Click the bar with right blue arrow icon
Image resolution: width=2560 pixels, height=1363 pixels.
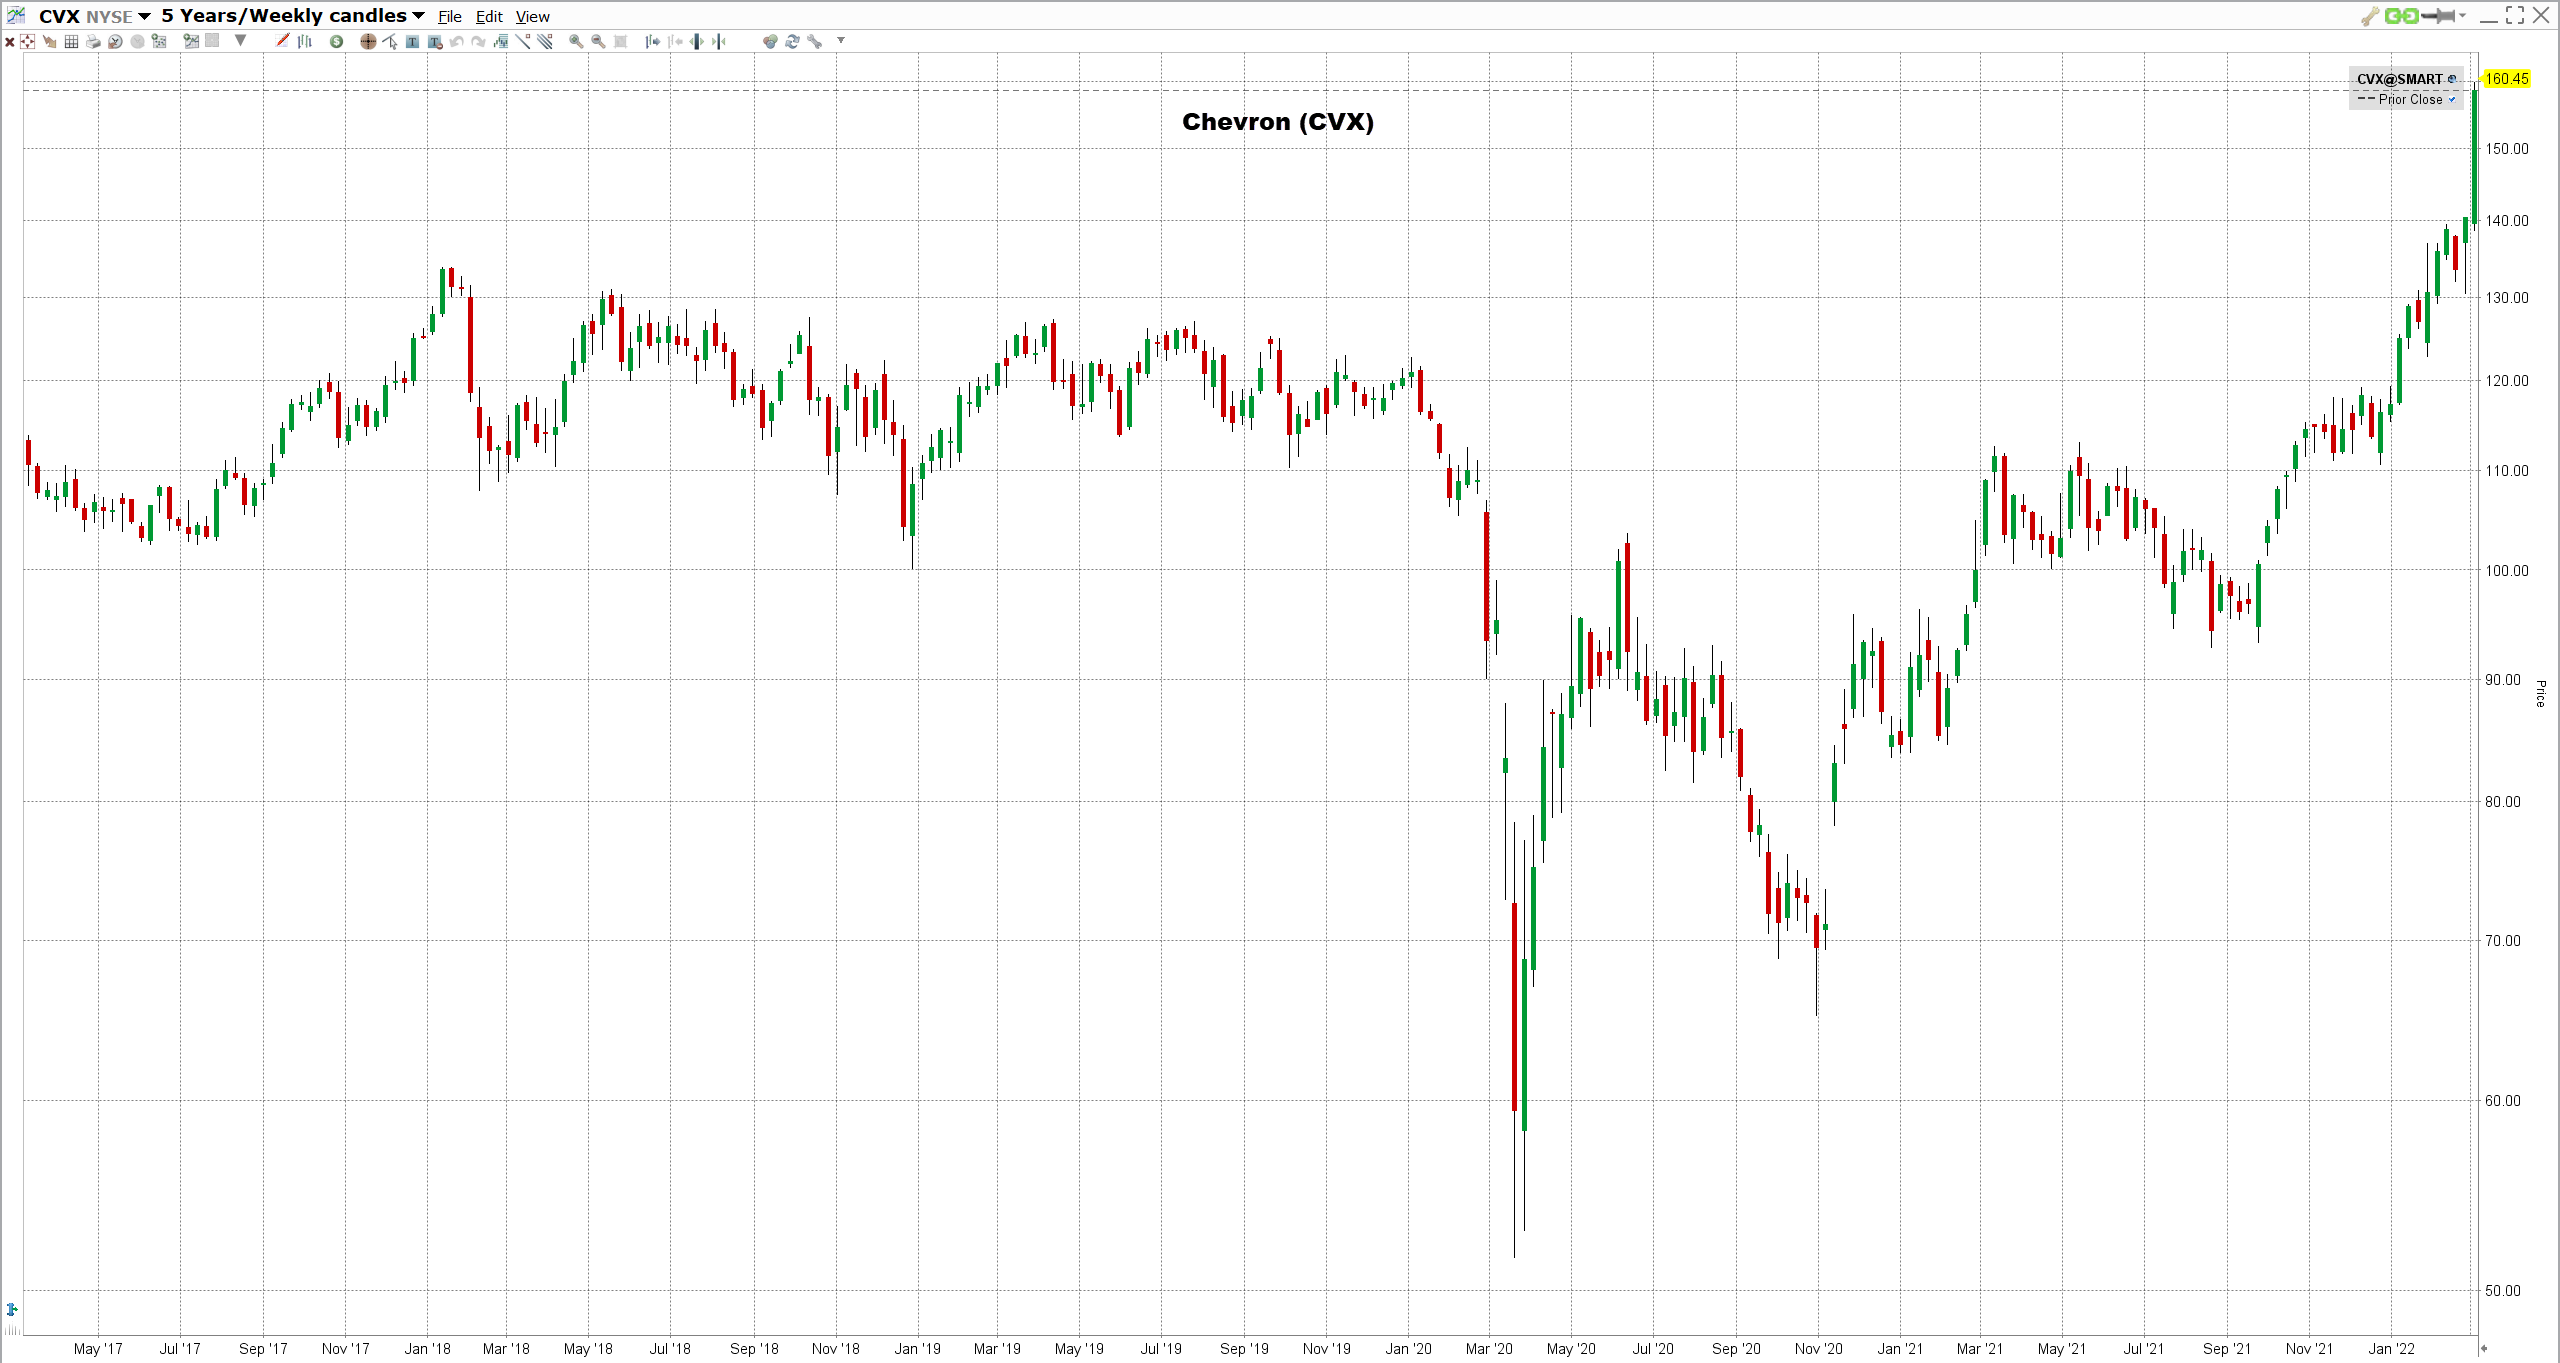(x=652, y=41)
